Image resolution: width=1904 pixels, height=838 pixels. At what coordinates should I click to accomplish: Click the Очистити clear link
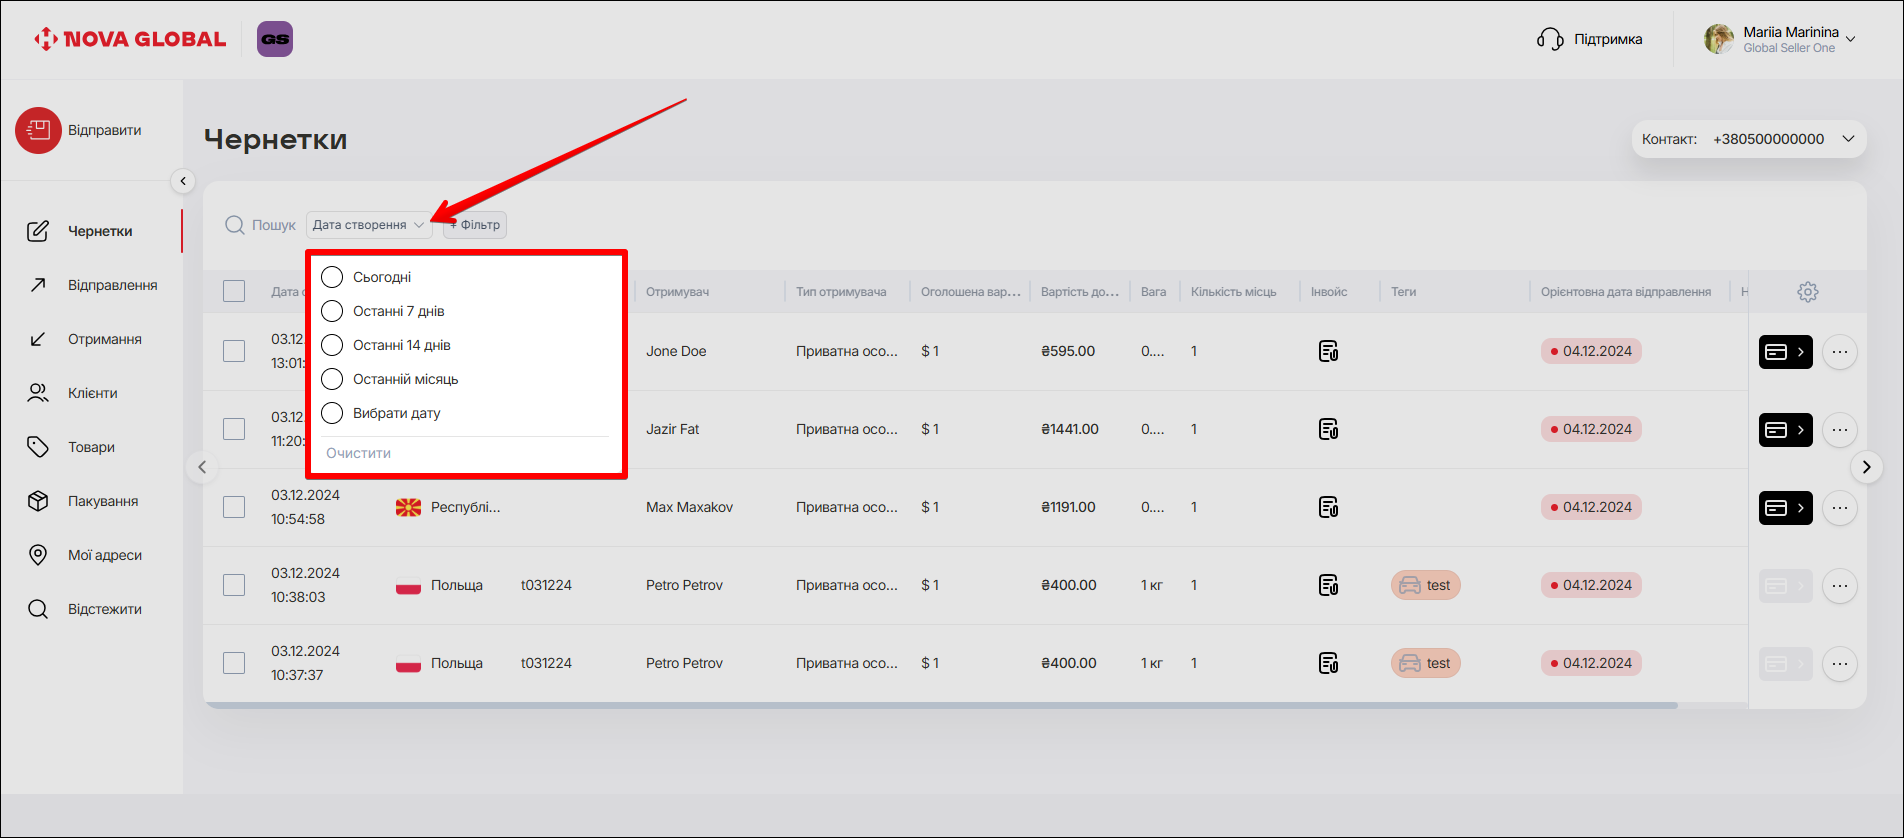pyautogui.click(x=358, y=453)
